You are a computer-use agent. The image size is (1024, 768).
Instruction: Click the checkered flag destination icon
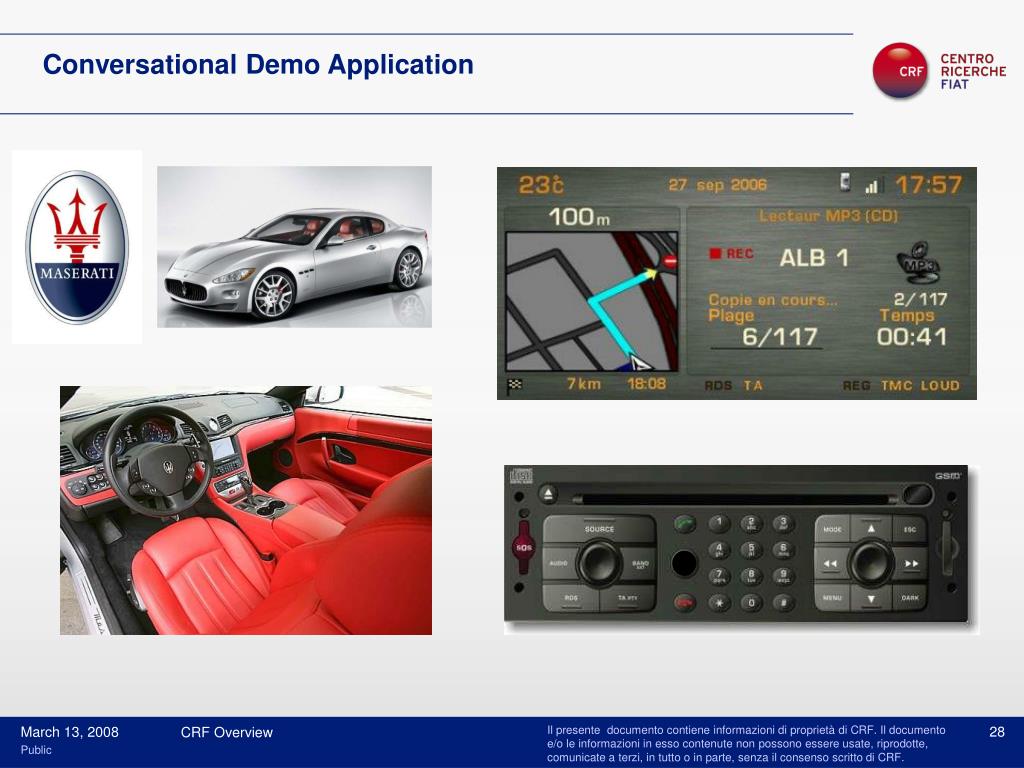pyautogui.click(x=514, y=385)
